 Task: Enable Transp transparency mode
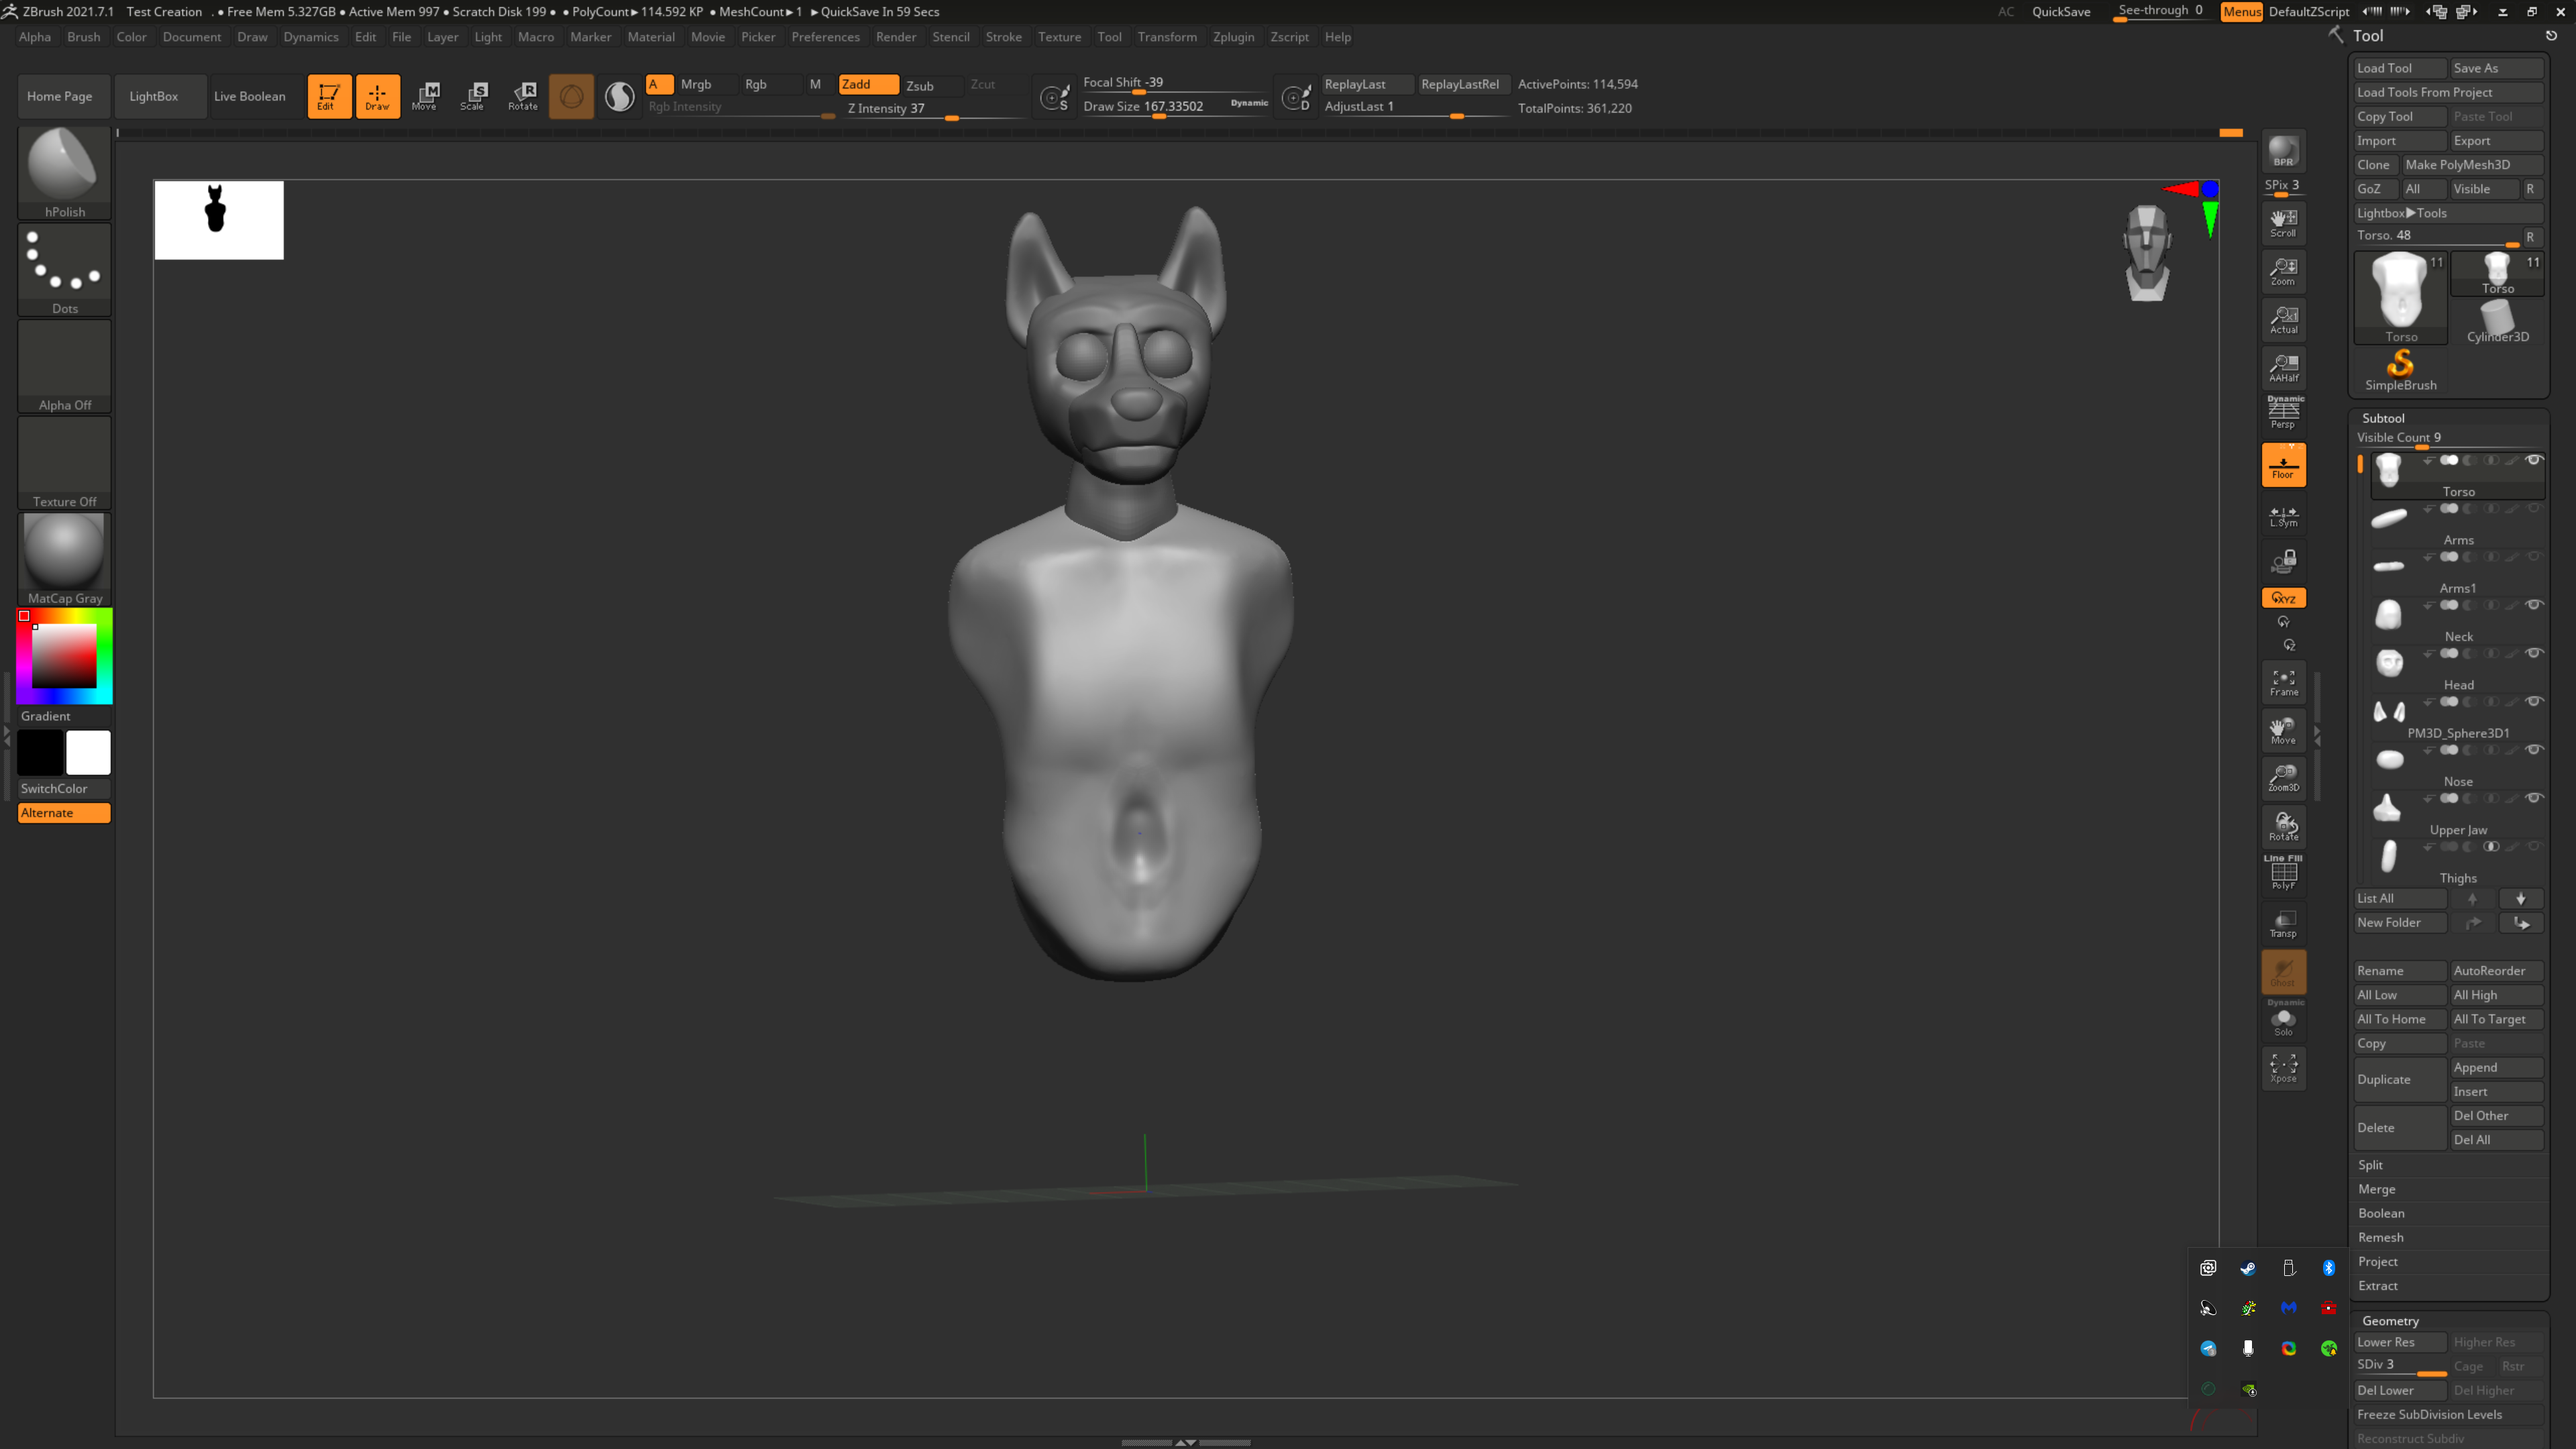2283,924
